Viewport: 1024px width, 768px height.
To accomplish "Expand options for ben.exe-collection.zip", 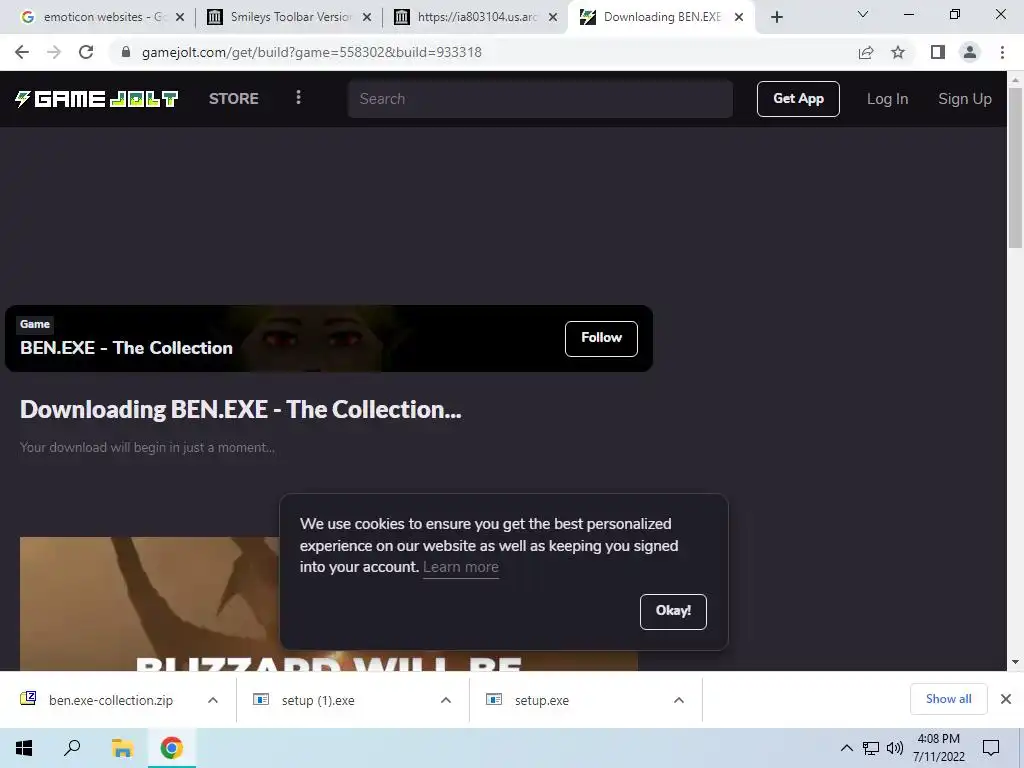I will coord(213,700).
